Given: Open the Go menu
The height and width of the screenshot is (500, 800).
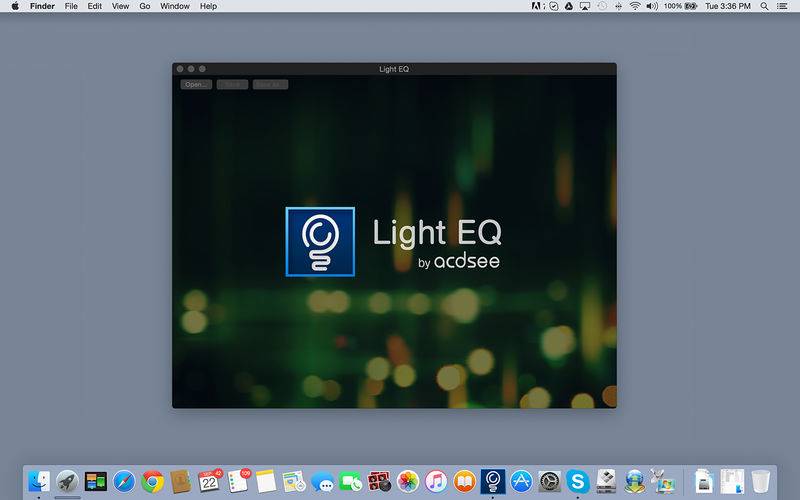Looking at the screenshot, I should coord(145,6).
